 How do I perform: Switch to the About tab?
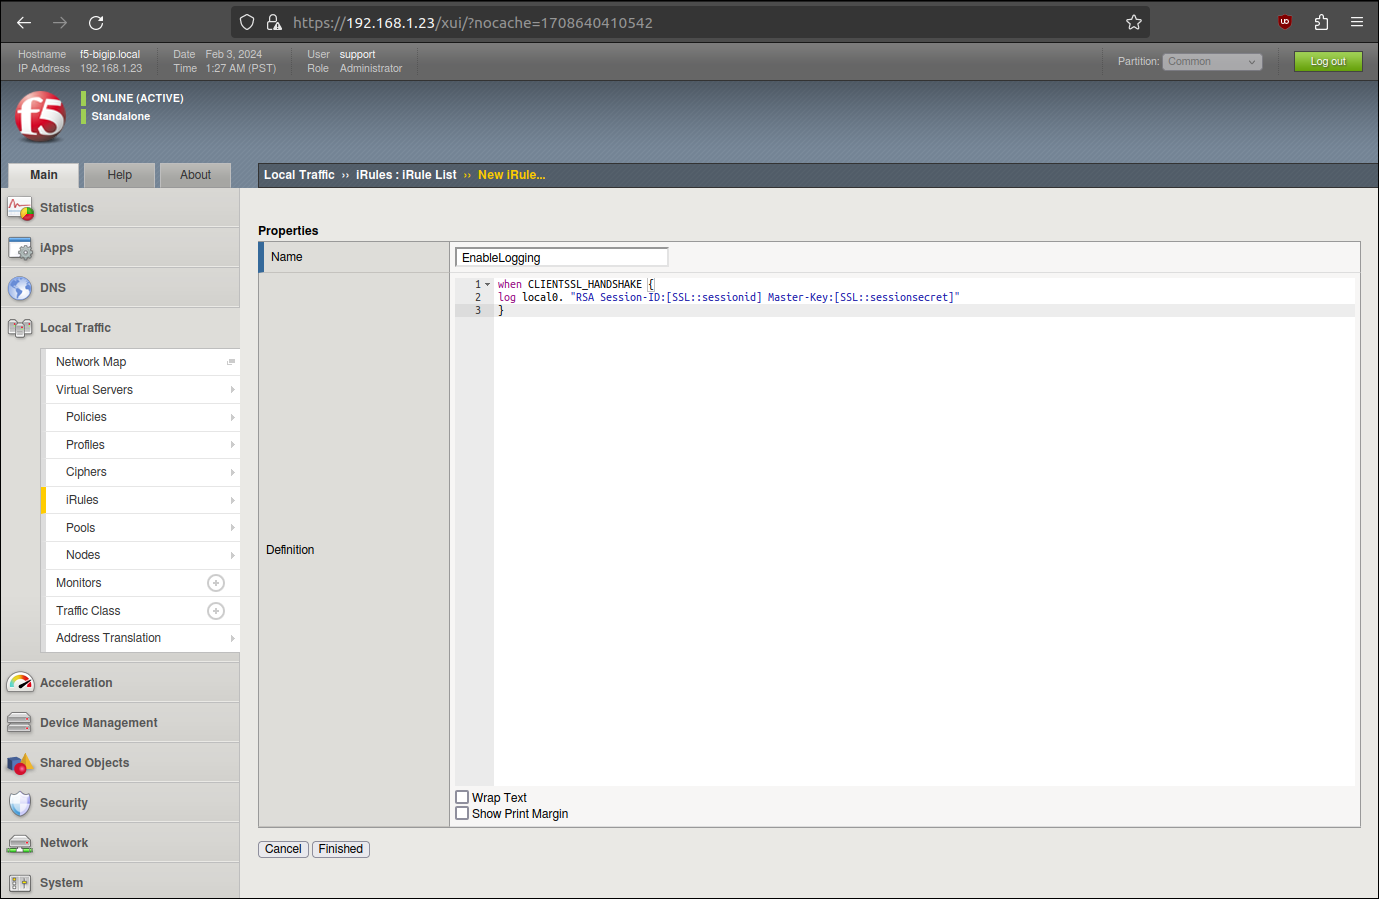[195, 175]
